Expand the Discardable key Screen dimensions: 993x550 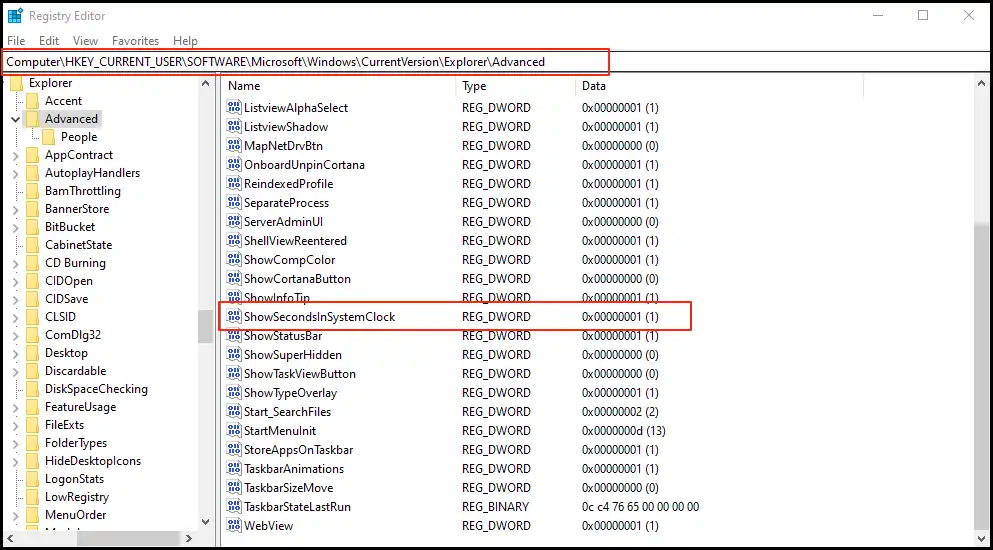coord(15,371)
